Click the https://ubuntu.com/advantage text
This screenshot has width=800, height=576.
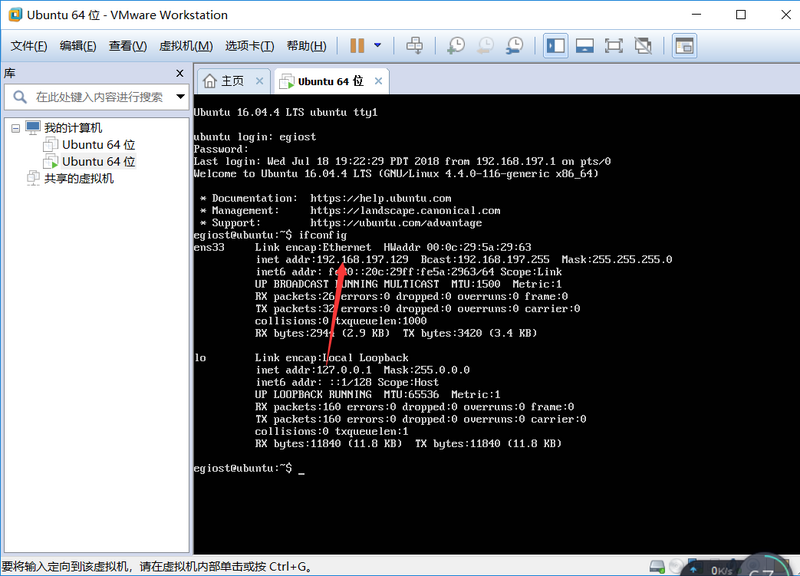click(396, 223)
